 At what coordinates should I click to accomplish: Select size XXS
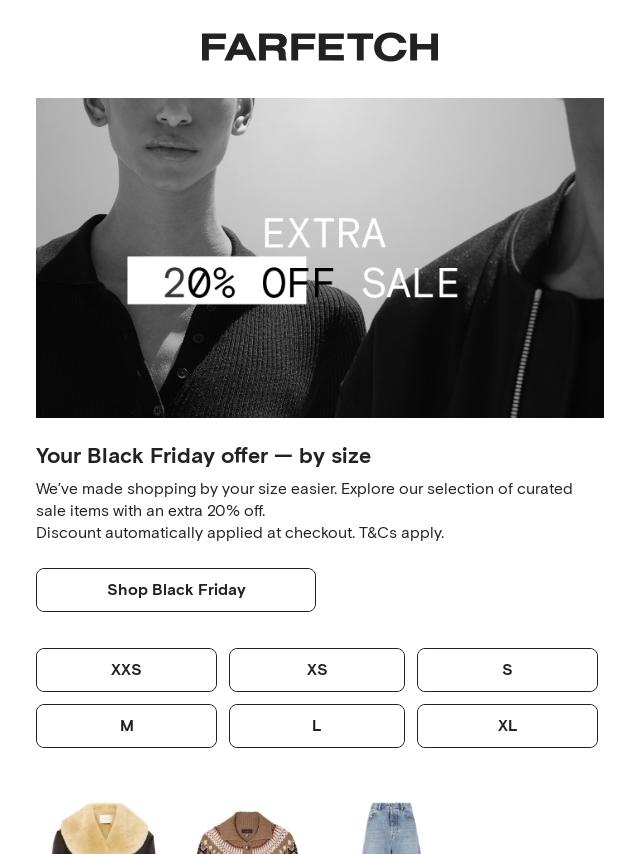[126, 670]
